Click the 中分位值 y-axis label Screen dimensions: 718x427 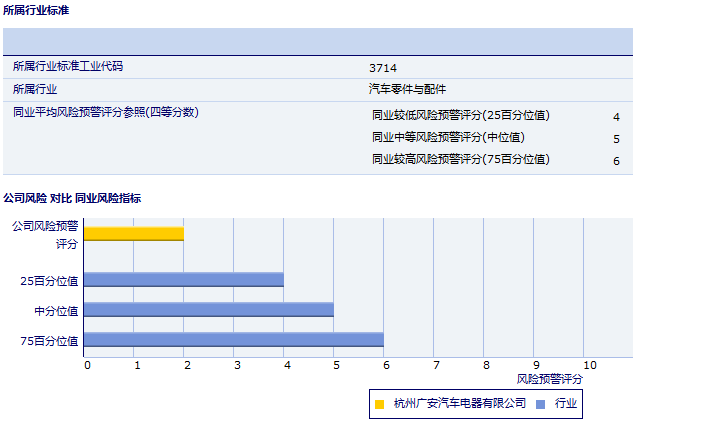(x=57, y=311)
